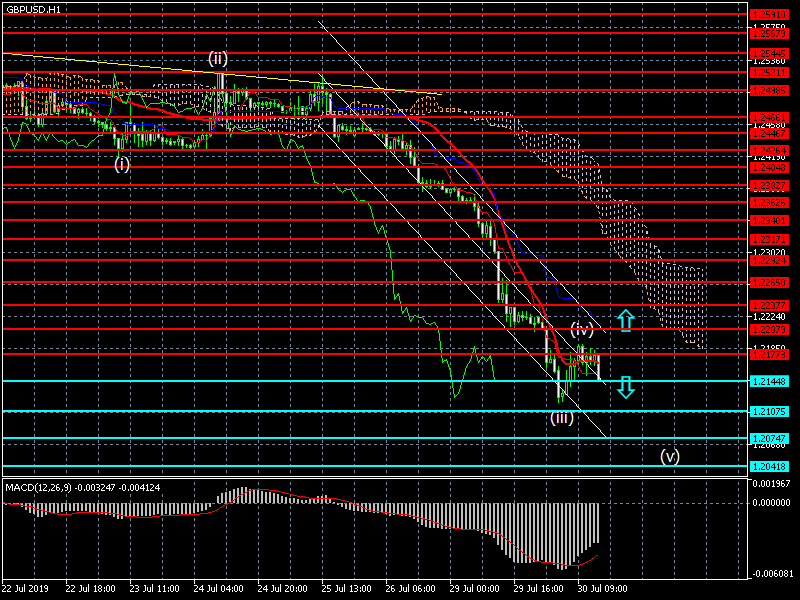Click the 1.24048 price level tag
The width and height of the screenshot is (800, 600).
coord(769,167)
